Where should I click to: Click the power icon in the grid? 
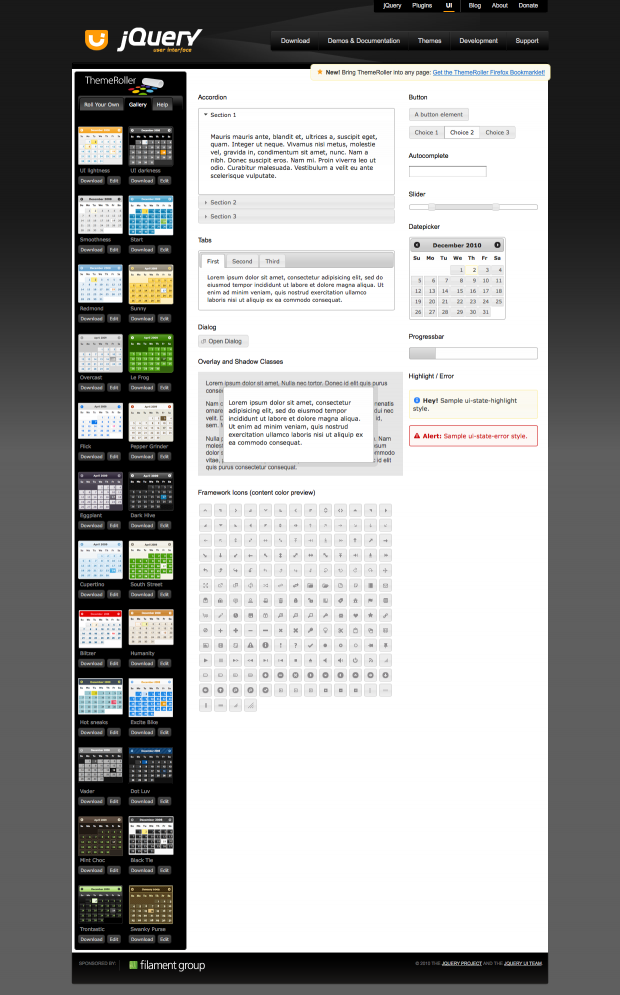pyautogui.click(x=355, y=660)
